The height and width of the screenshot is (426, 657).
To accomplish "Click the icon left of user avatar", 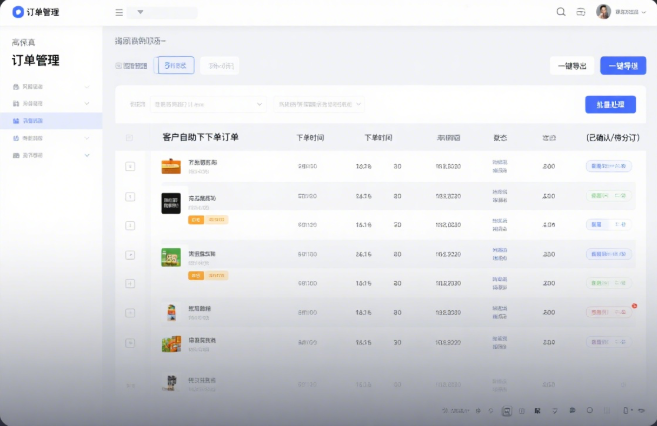I will [581, 12].
